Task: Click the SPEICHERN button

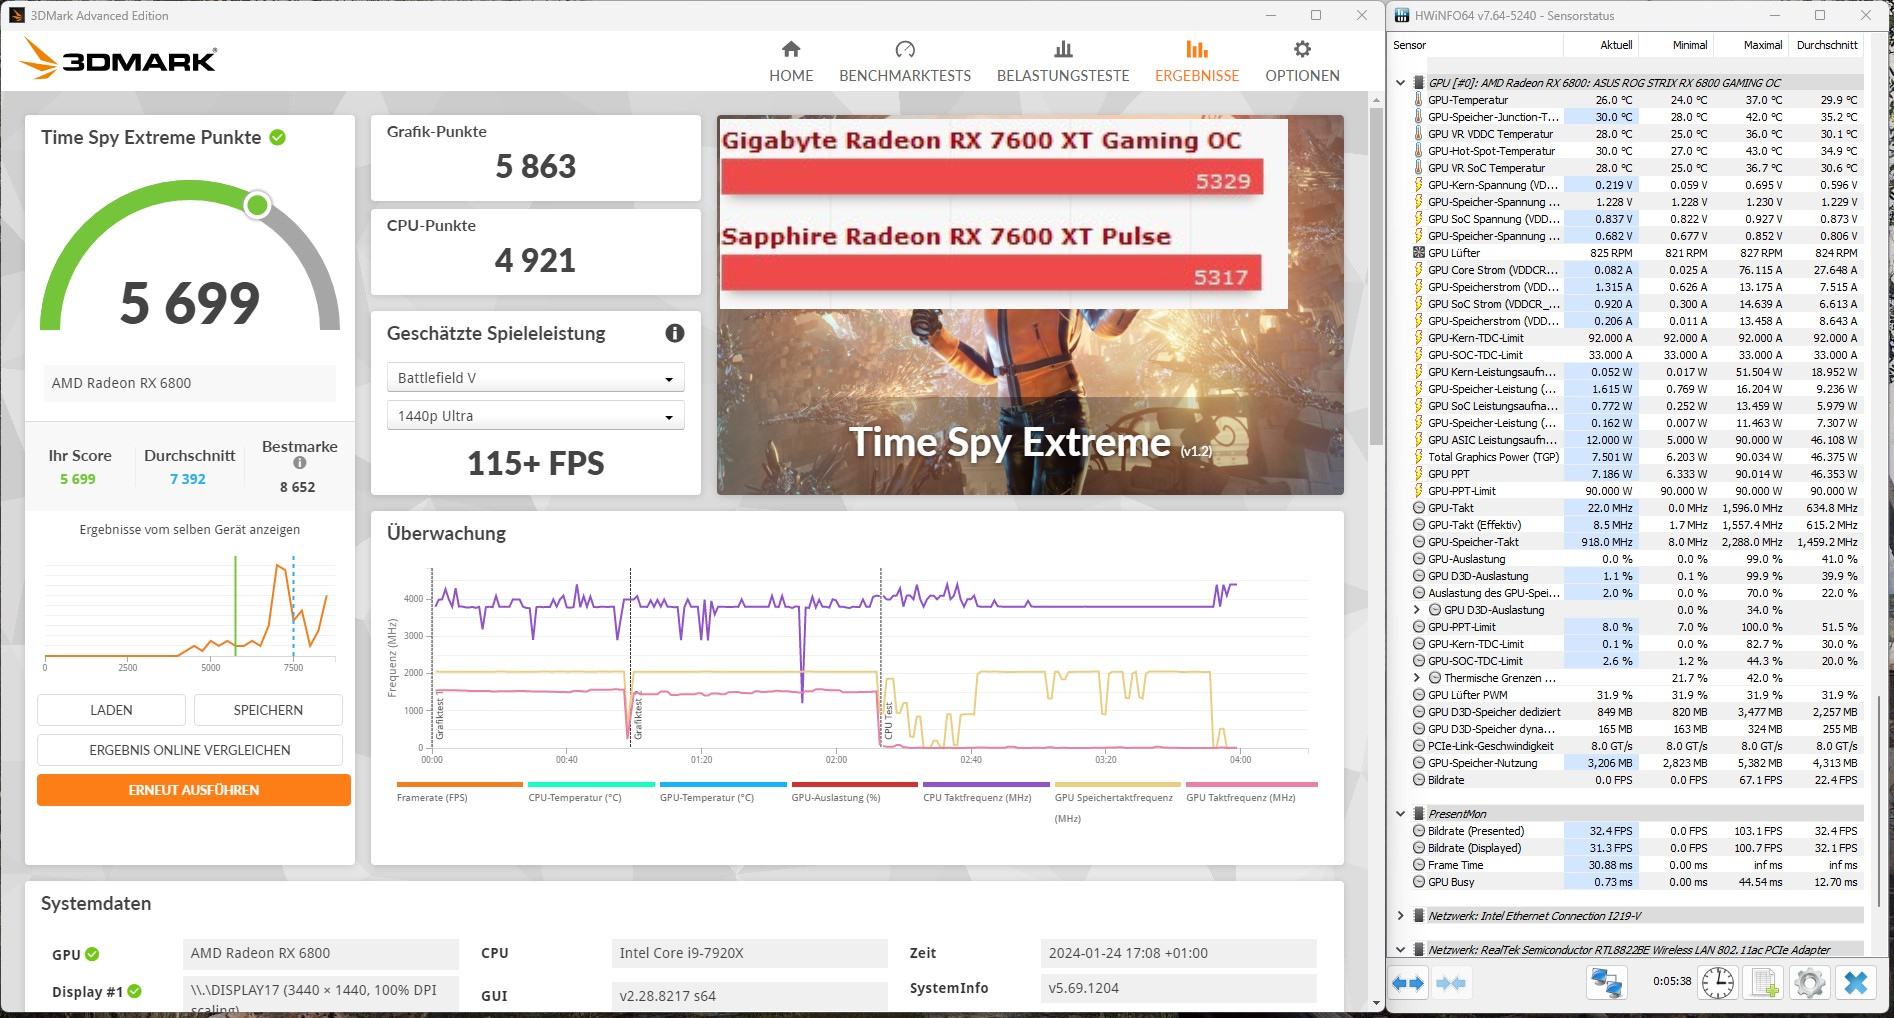Action: 268,710
